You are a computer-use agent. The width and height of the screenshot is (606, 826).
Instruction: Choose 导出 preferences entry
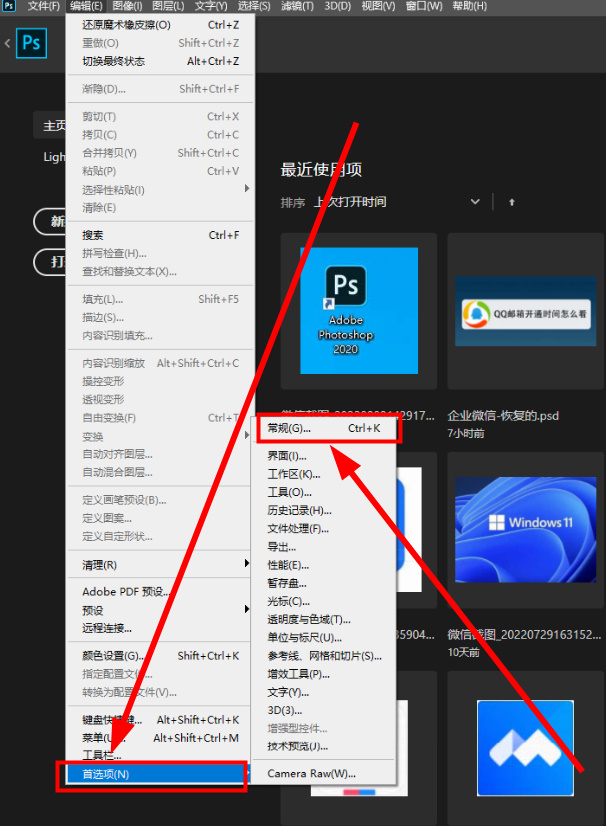325,547
